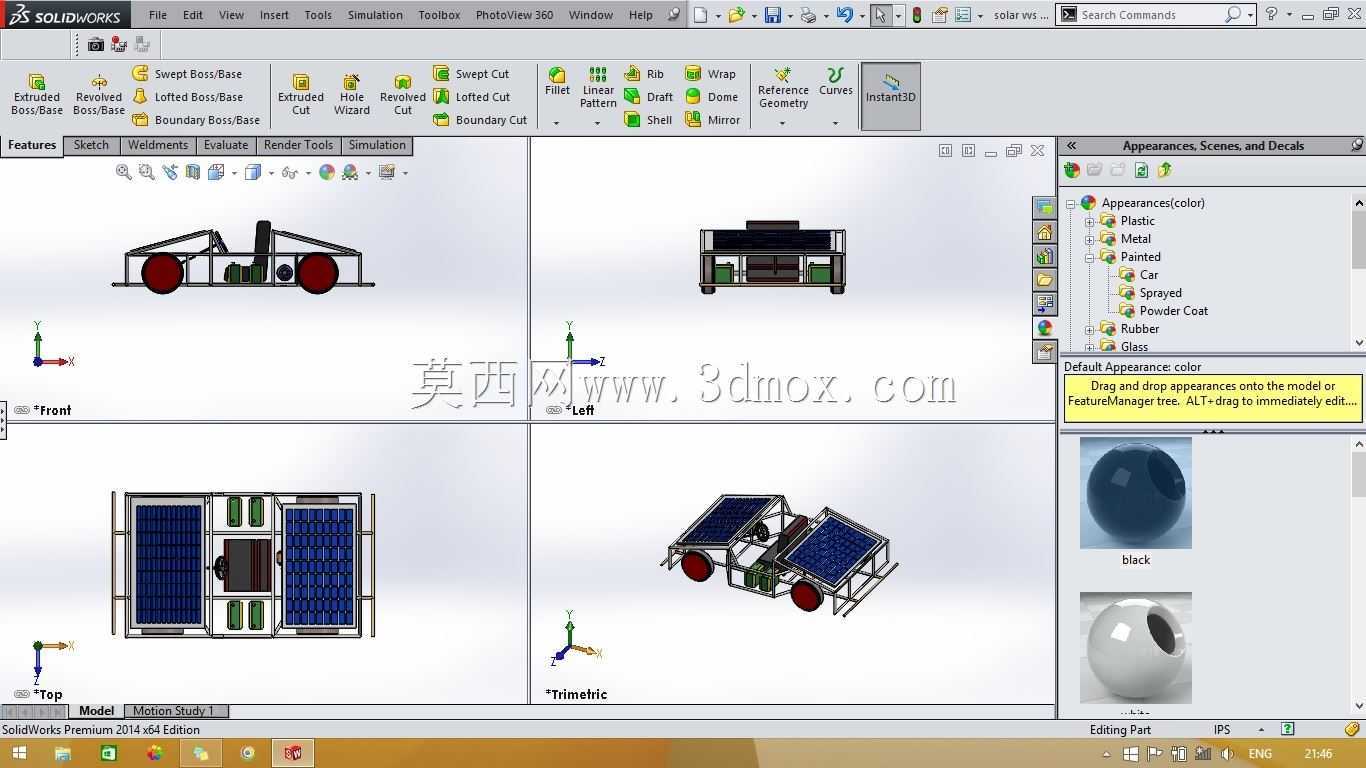Choose the Swept Cut feature

point(471,74)
